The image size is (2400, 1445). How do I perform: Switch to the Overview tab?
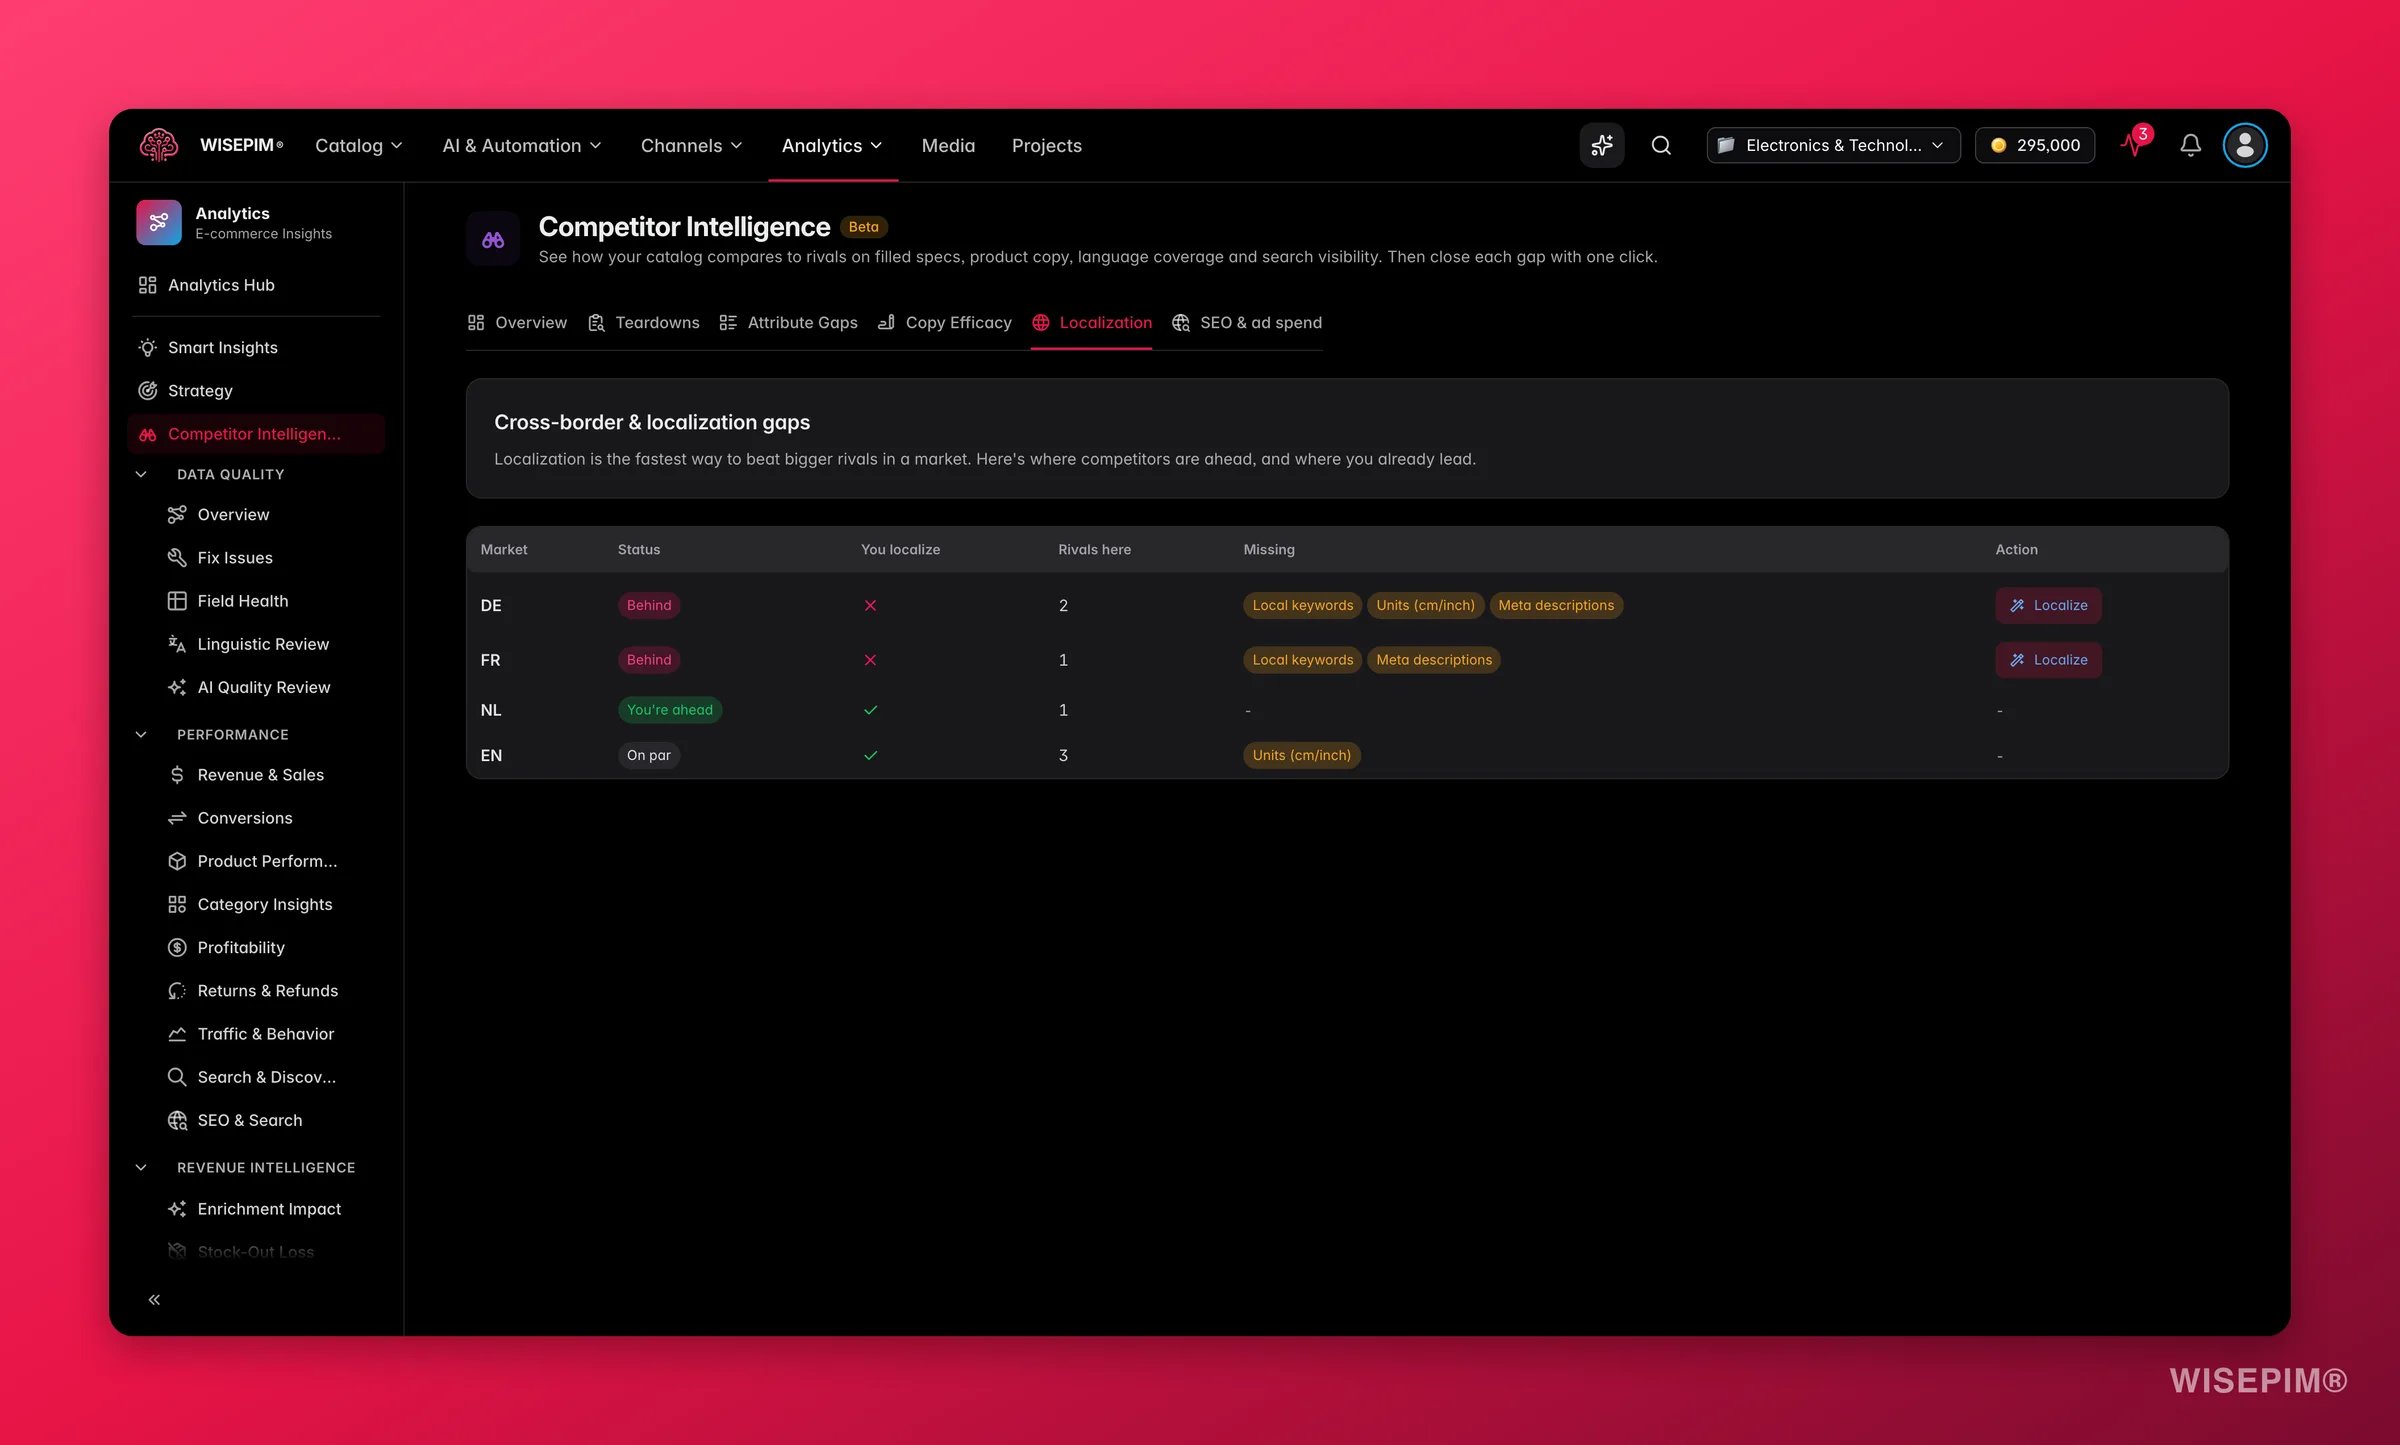[517, 322]
